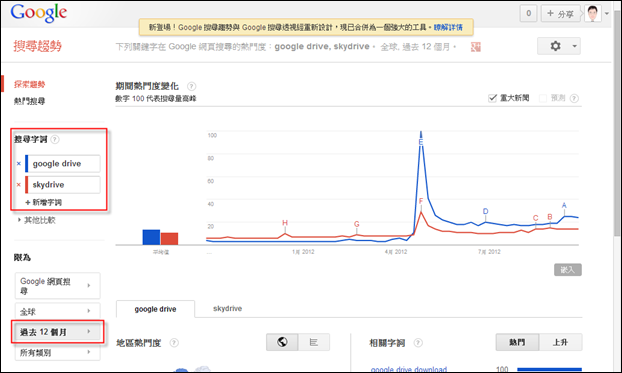Click news marker A on chart
This screenshot has width=622, height=373.
[x=564, y=206]
